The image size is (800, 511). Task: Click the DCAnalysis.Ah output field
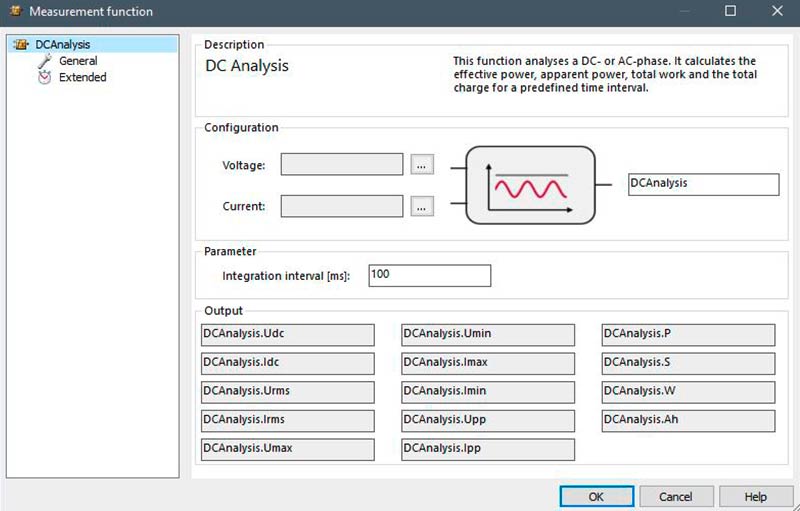click(688, 421)
